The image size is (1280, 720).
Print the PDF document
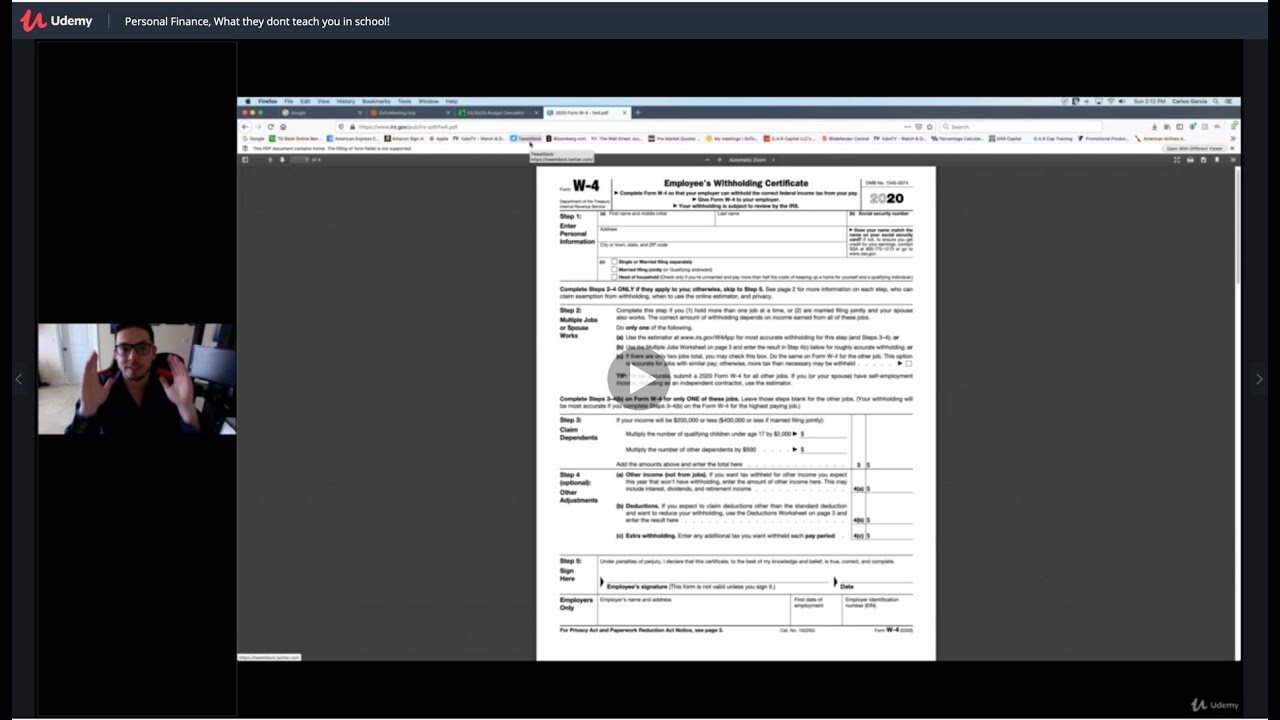pos(1190,159)
